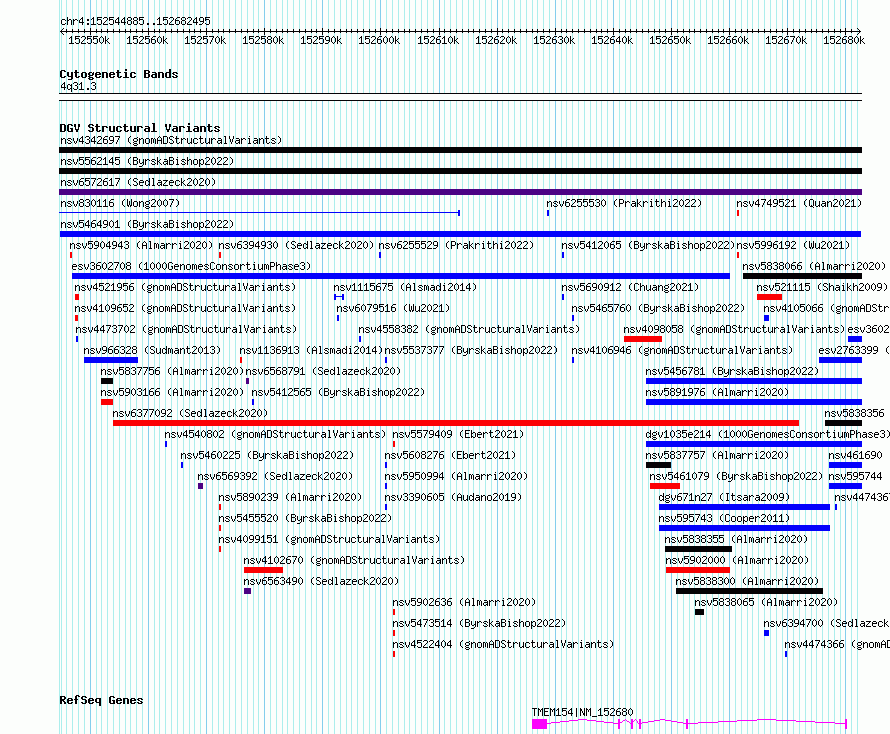Viewport: 890px width, 734px height.
Task: Select the red nsv521115 Shaikh2009 bar
Action: (x=769, y=297)
